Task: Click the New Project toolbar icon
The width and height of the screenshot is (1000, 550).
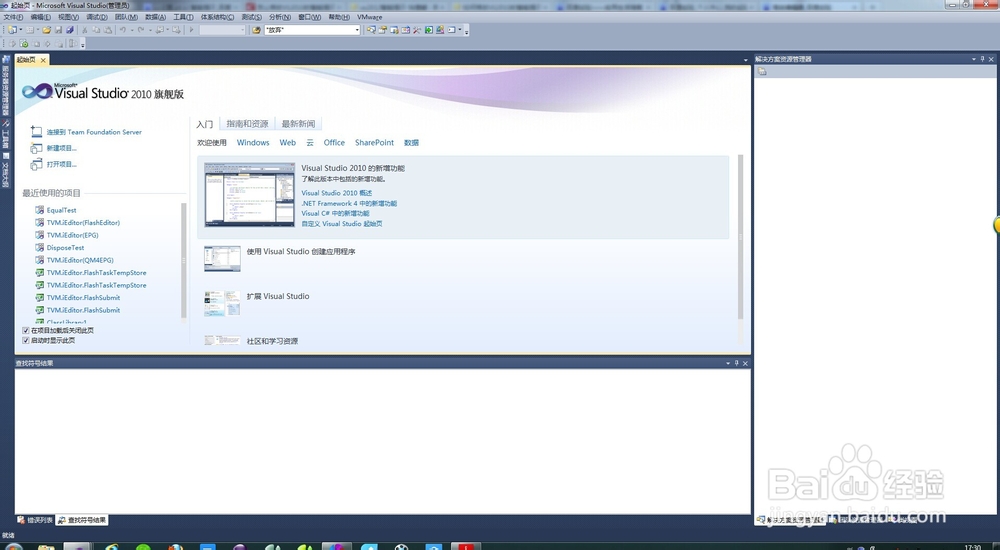Action: 11,30
